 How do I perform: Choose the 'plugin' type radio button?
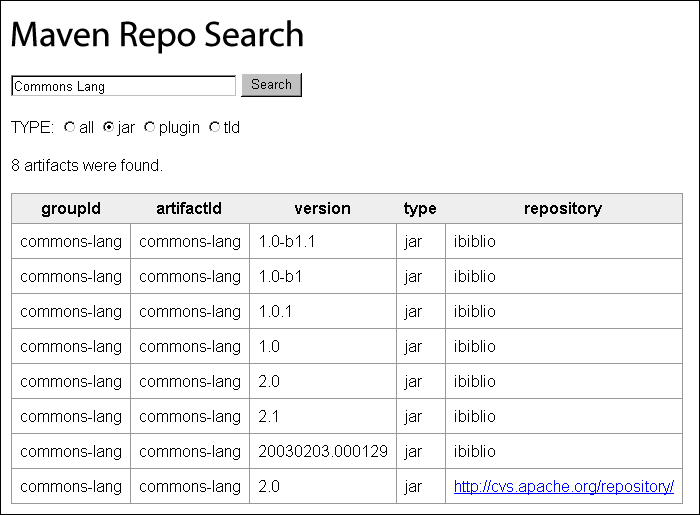[x=150, y=127]
